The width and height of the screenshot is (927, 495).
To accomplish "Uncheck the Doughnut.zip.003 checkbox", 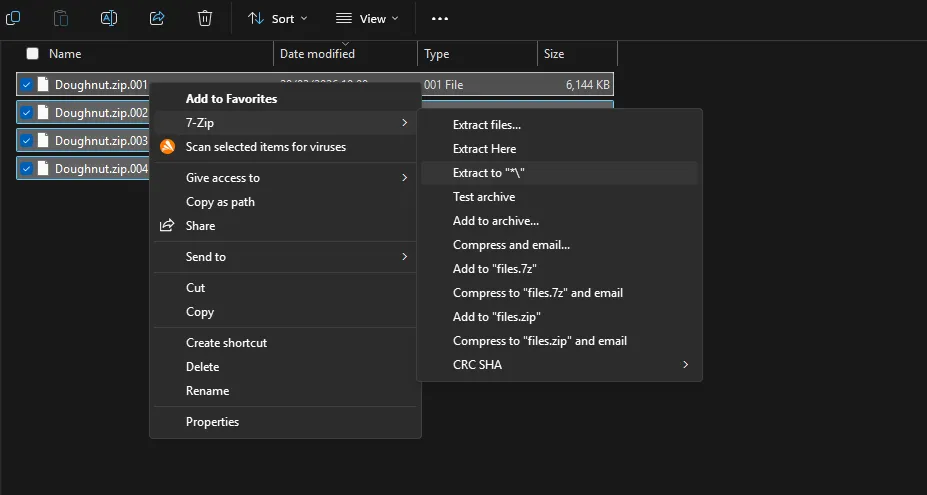I will (26, 141).
